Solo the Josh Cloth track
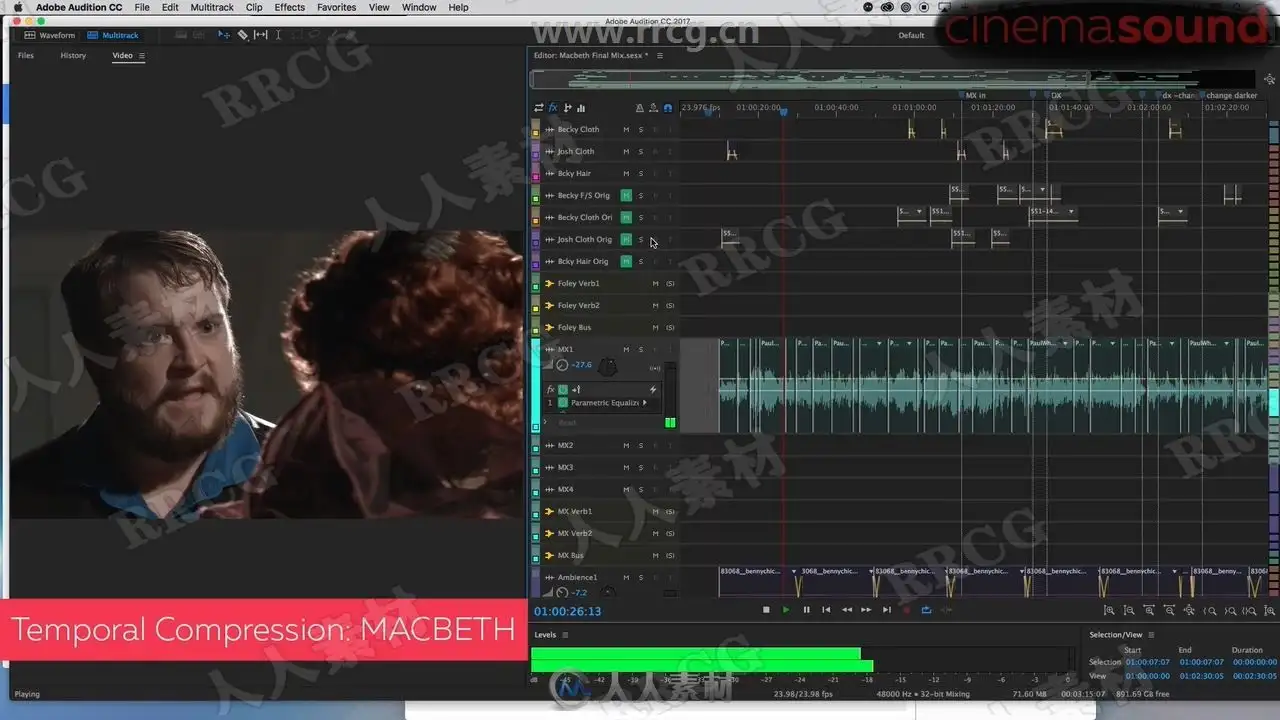This screenshot has width=1280, height=720. tap(641, 152)
